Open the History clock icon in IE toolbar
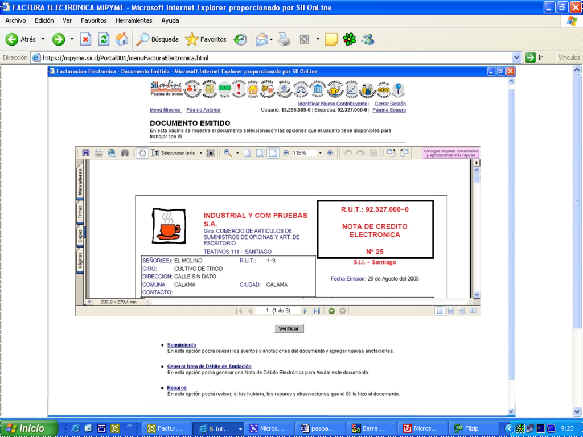Image resolution: width=583 pixels, height=437 pixels. tap(240, 39)
